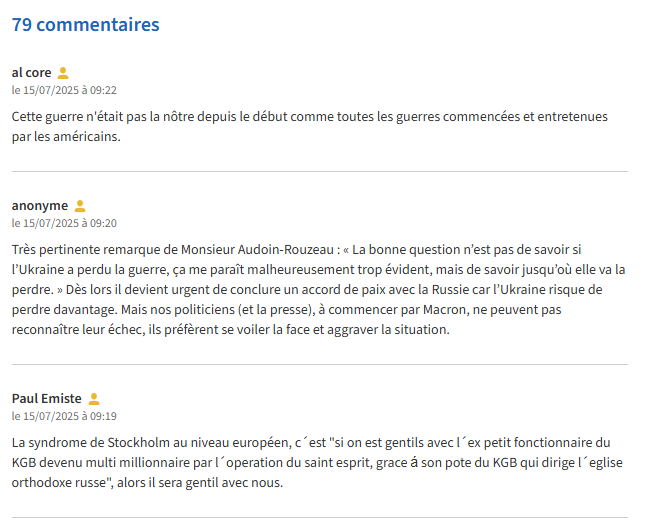Click the divider under anonyme's comment

[320, 364]
